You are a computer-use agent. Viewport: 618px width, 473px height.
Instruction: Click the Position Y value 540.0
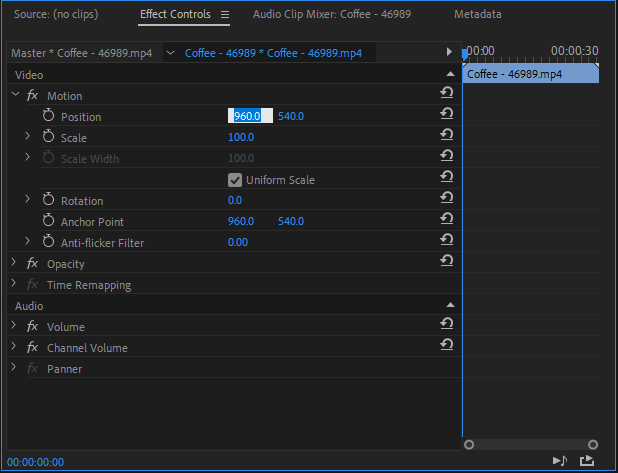click(291, 116)
